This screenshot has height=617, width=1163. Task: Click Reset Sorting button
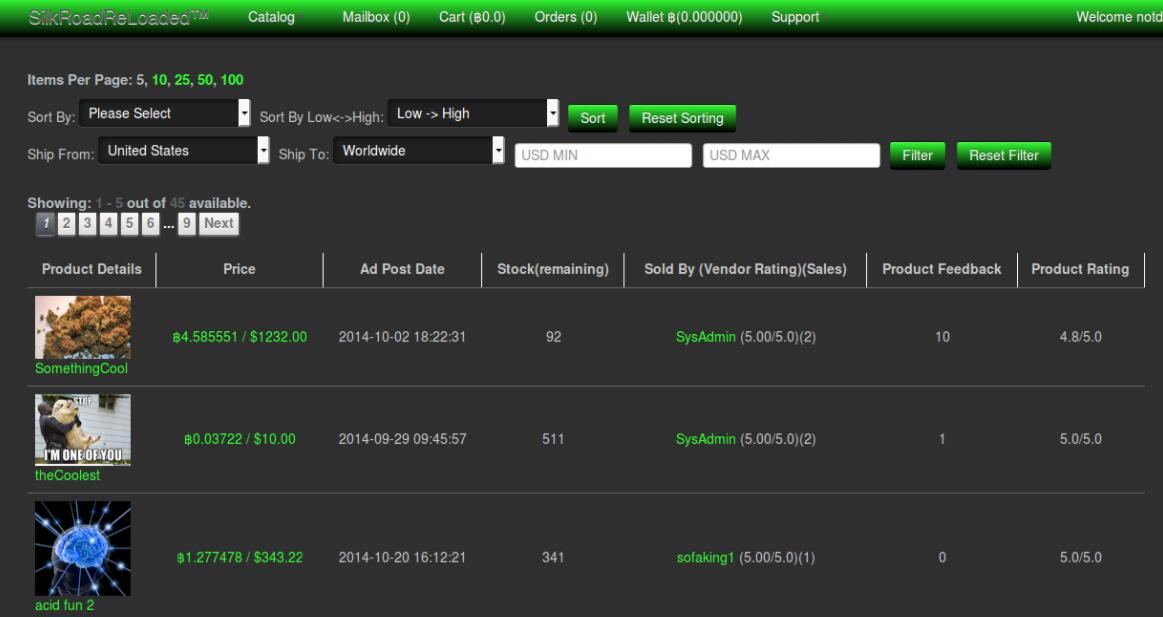pos(682,118)
